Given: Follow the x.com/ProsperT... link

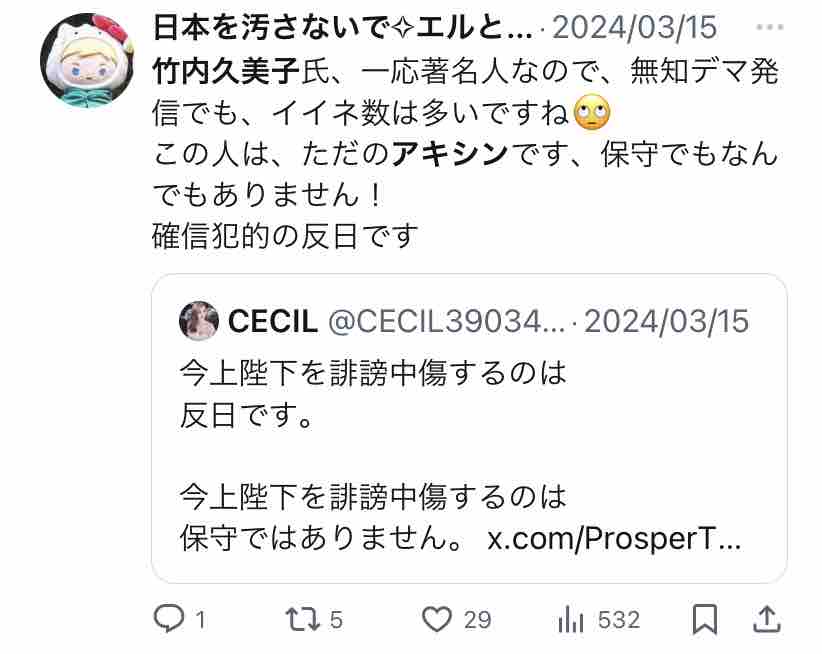Looking at the screenshot, I should coord(614,538).
